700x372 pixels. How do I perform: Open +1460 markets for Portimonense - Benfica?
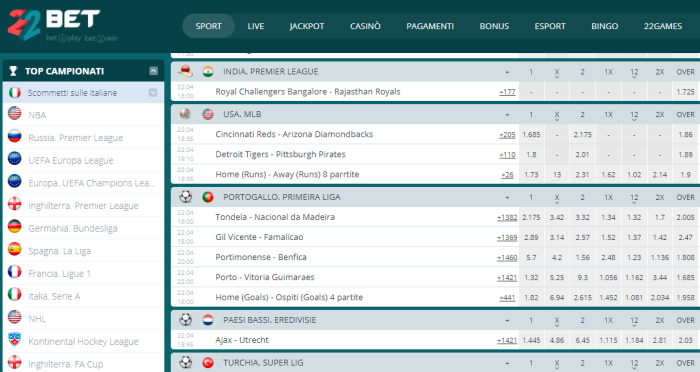click(x=507, y=257)
